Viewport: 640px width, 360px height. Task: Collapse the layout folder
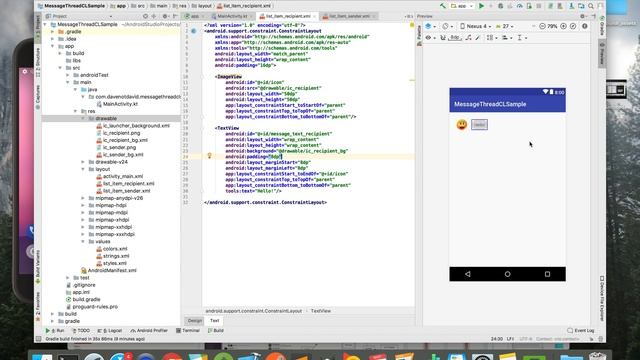(x=83, y=169)
